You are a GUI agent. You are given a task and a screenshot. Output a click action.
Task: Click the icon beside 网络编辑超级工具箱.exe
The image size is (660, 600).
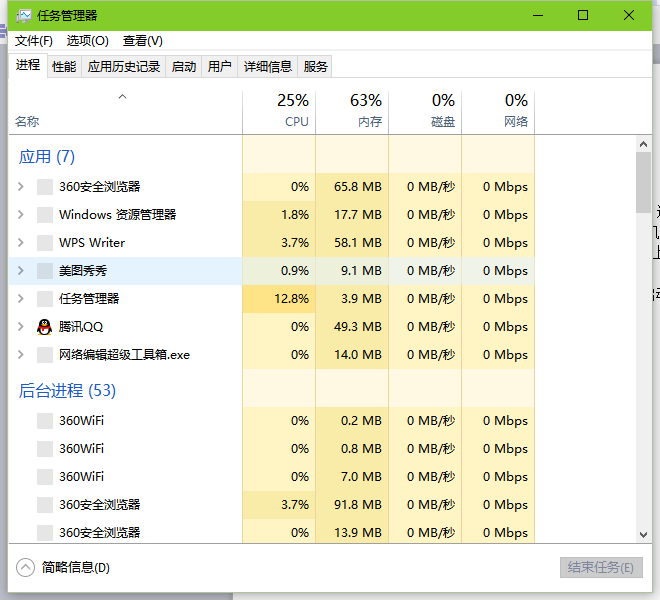pos(45,355)
